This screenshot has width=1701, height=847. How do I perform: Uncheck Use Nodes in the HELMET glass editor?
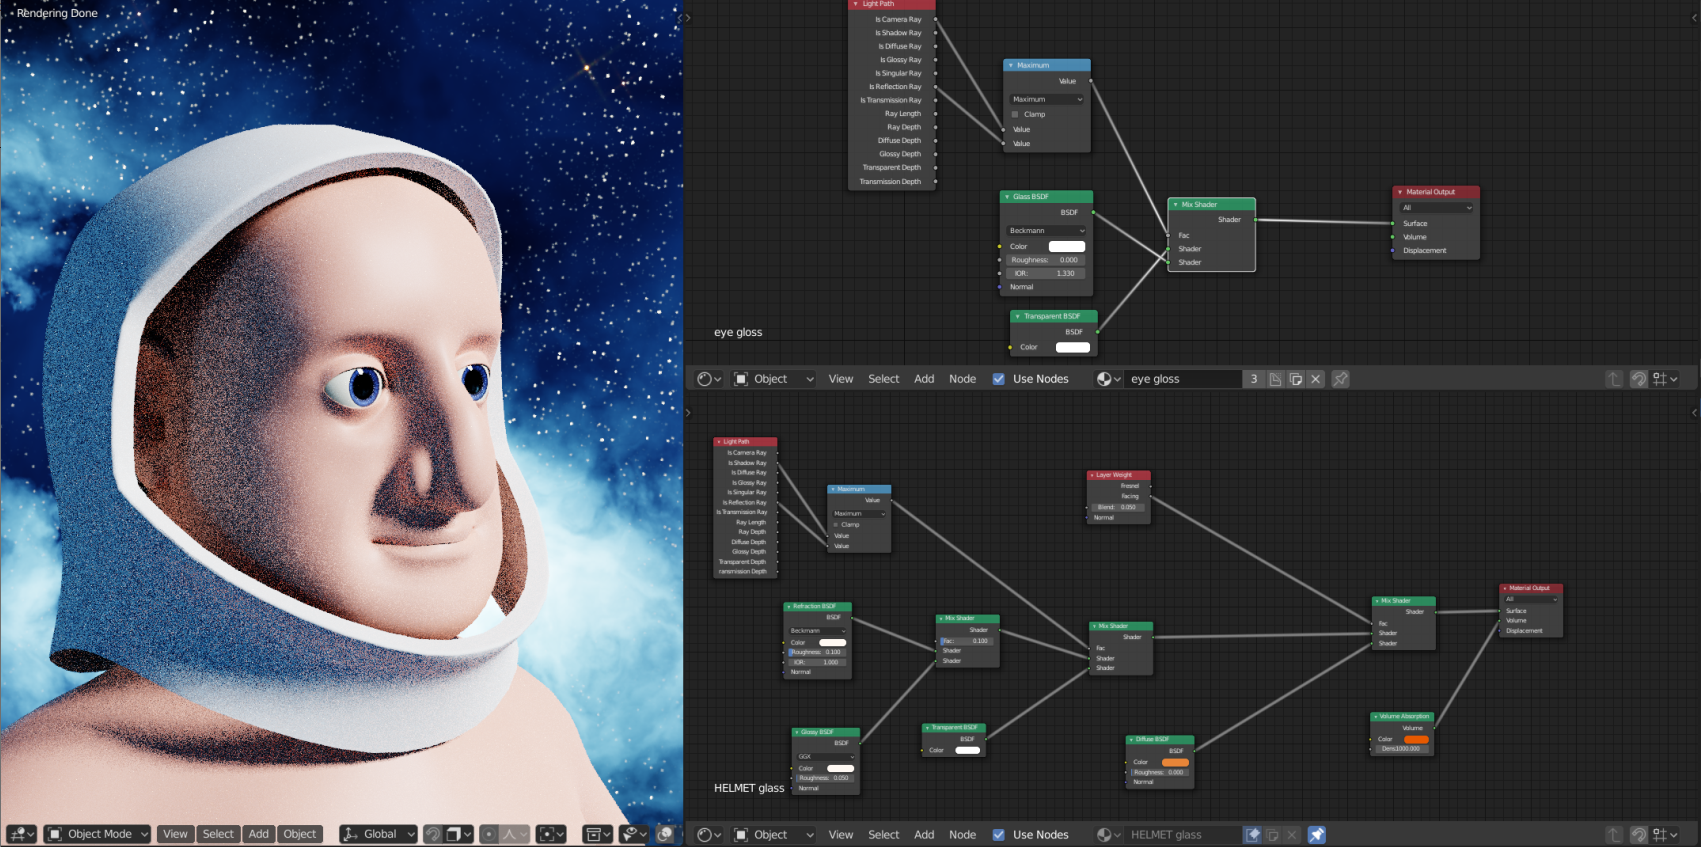(x=998, y=835)
